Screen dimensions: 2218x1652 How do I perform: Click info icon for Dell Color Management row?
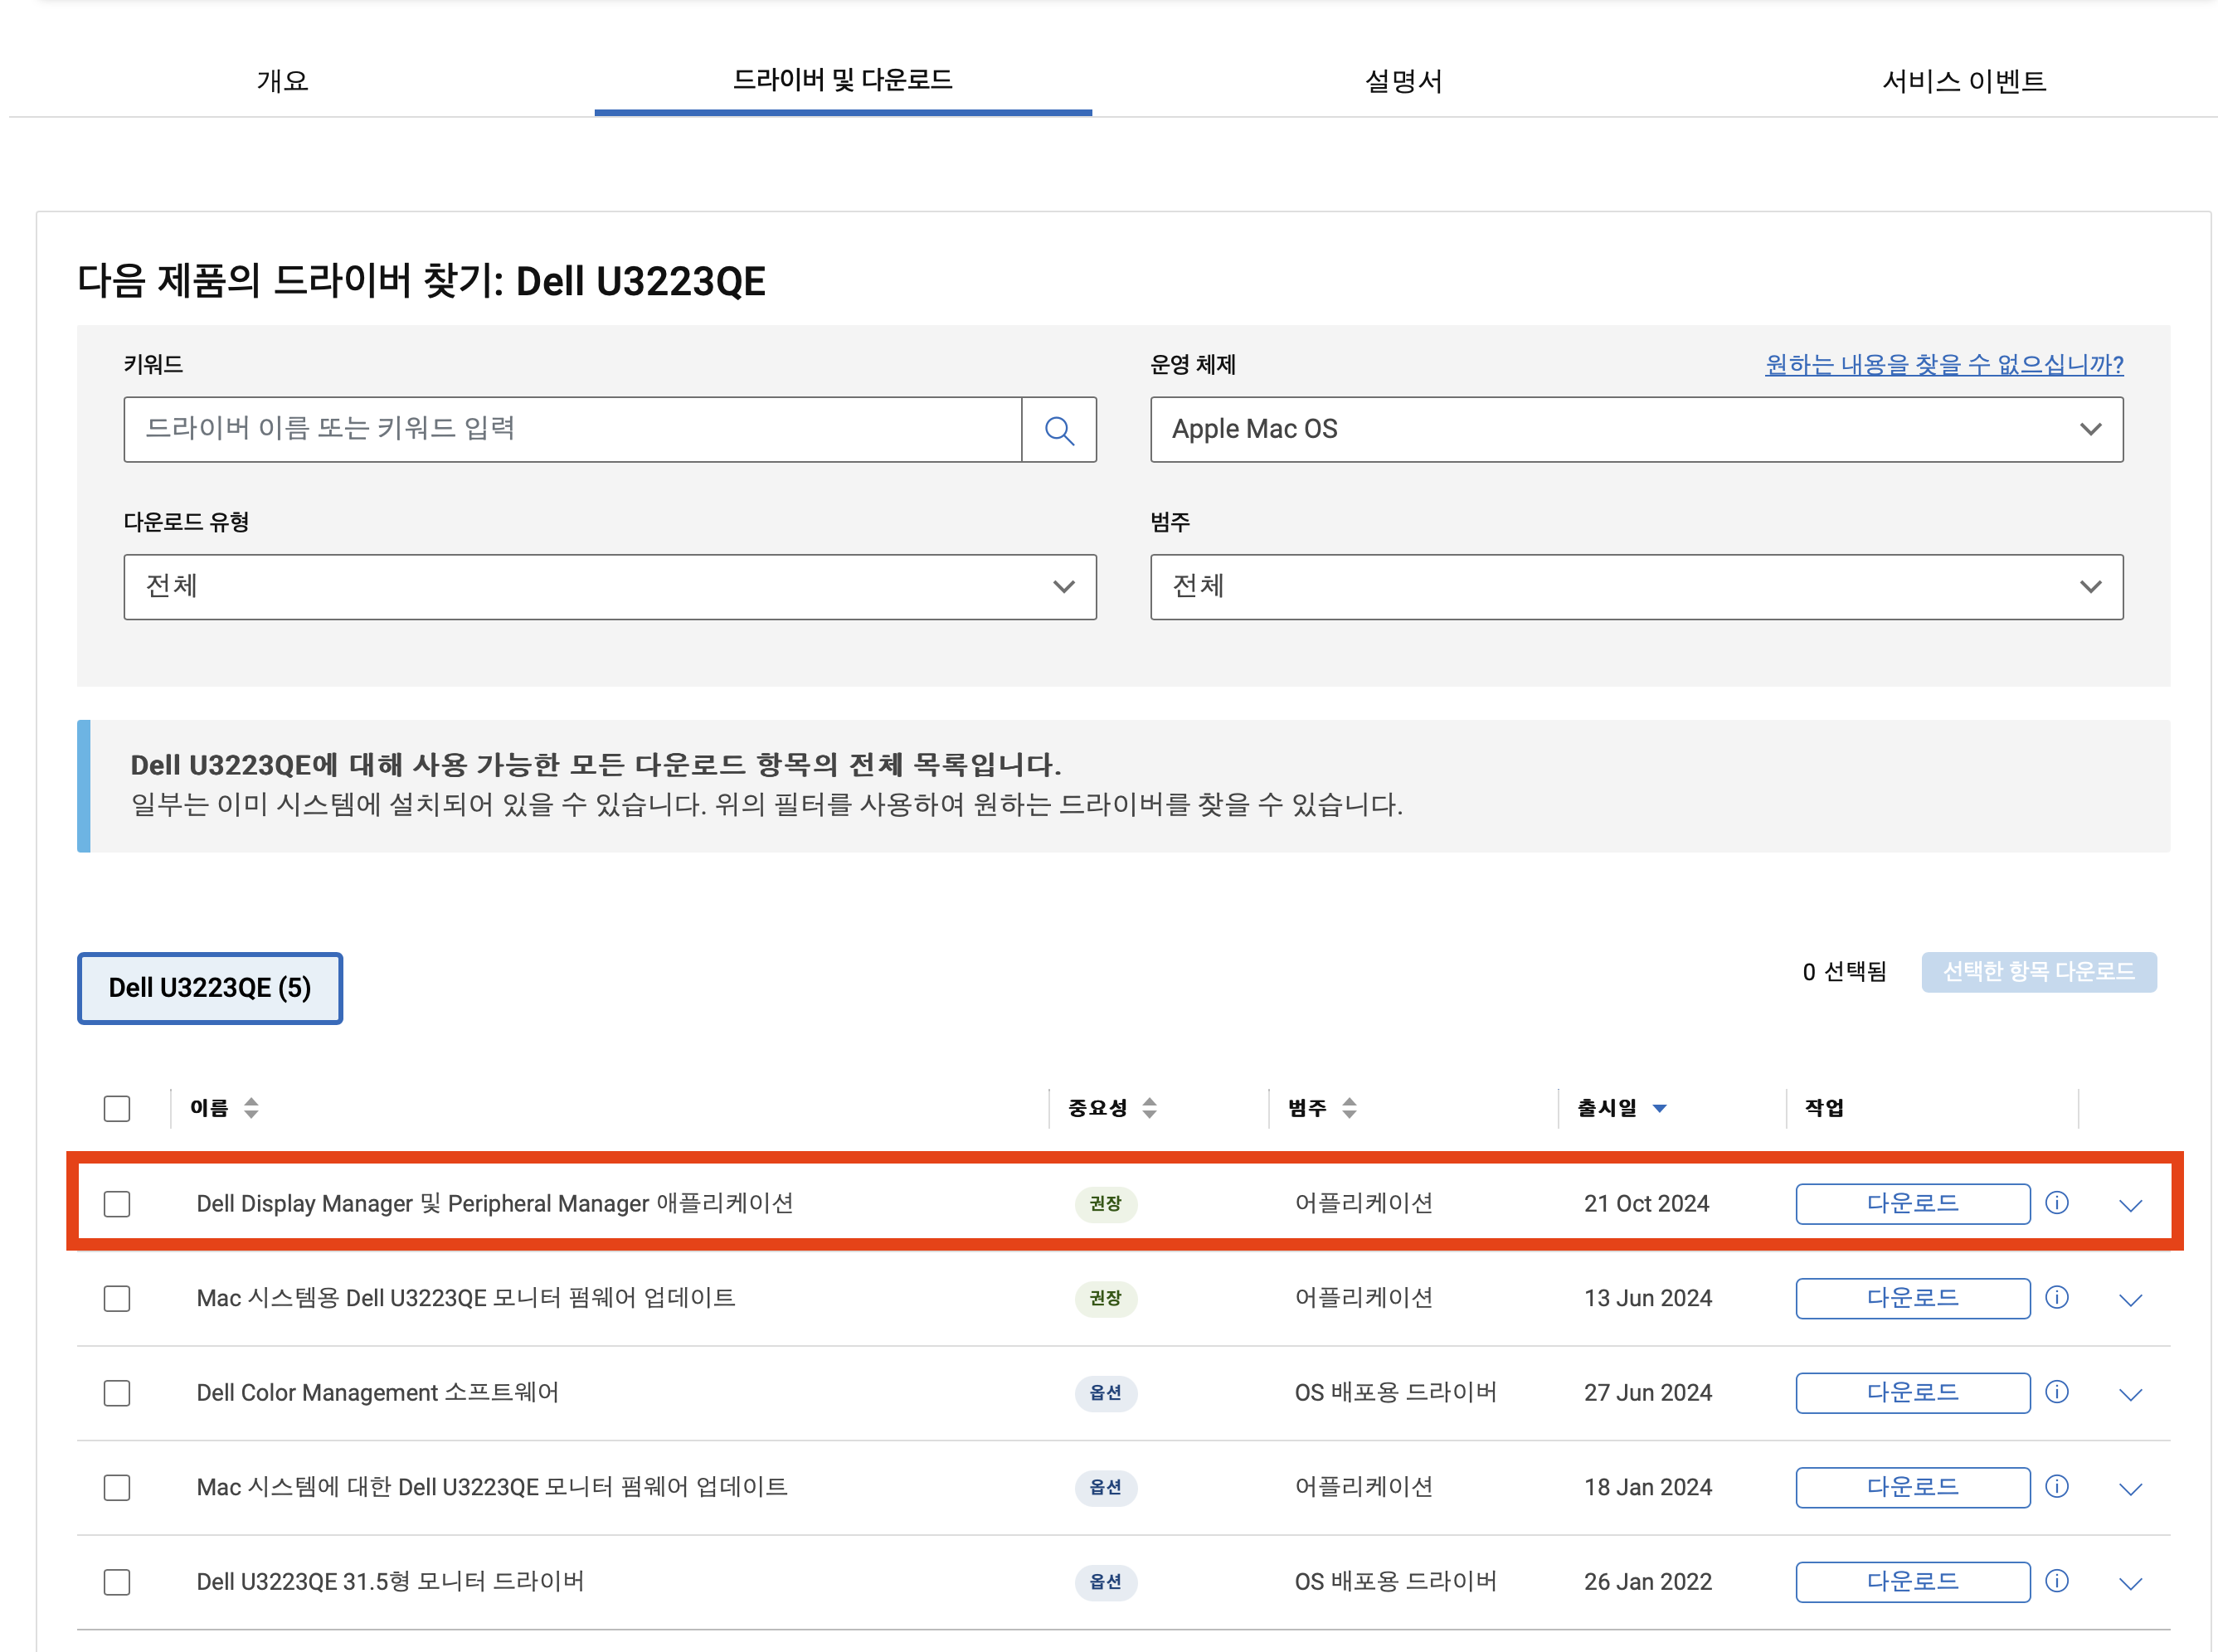(x=2056, y=1391)
